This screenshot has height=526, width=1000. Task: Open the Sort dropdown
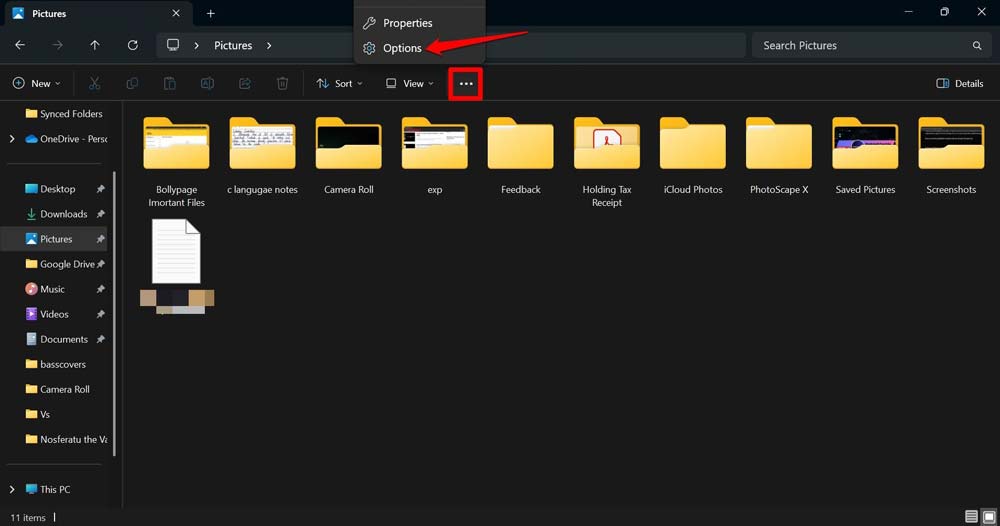tap(339, 84)
